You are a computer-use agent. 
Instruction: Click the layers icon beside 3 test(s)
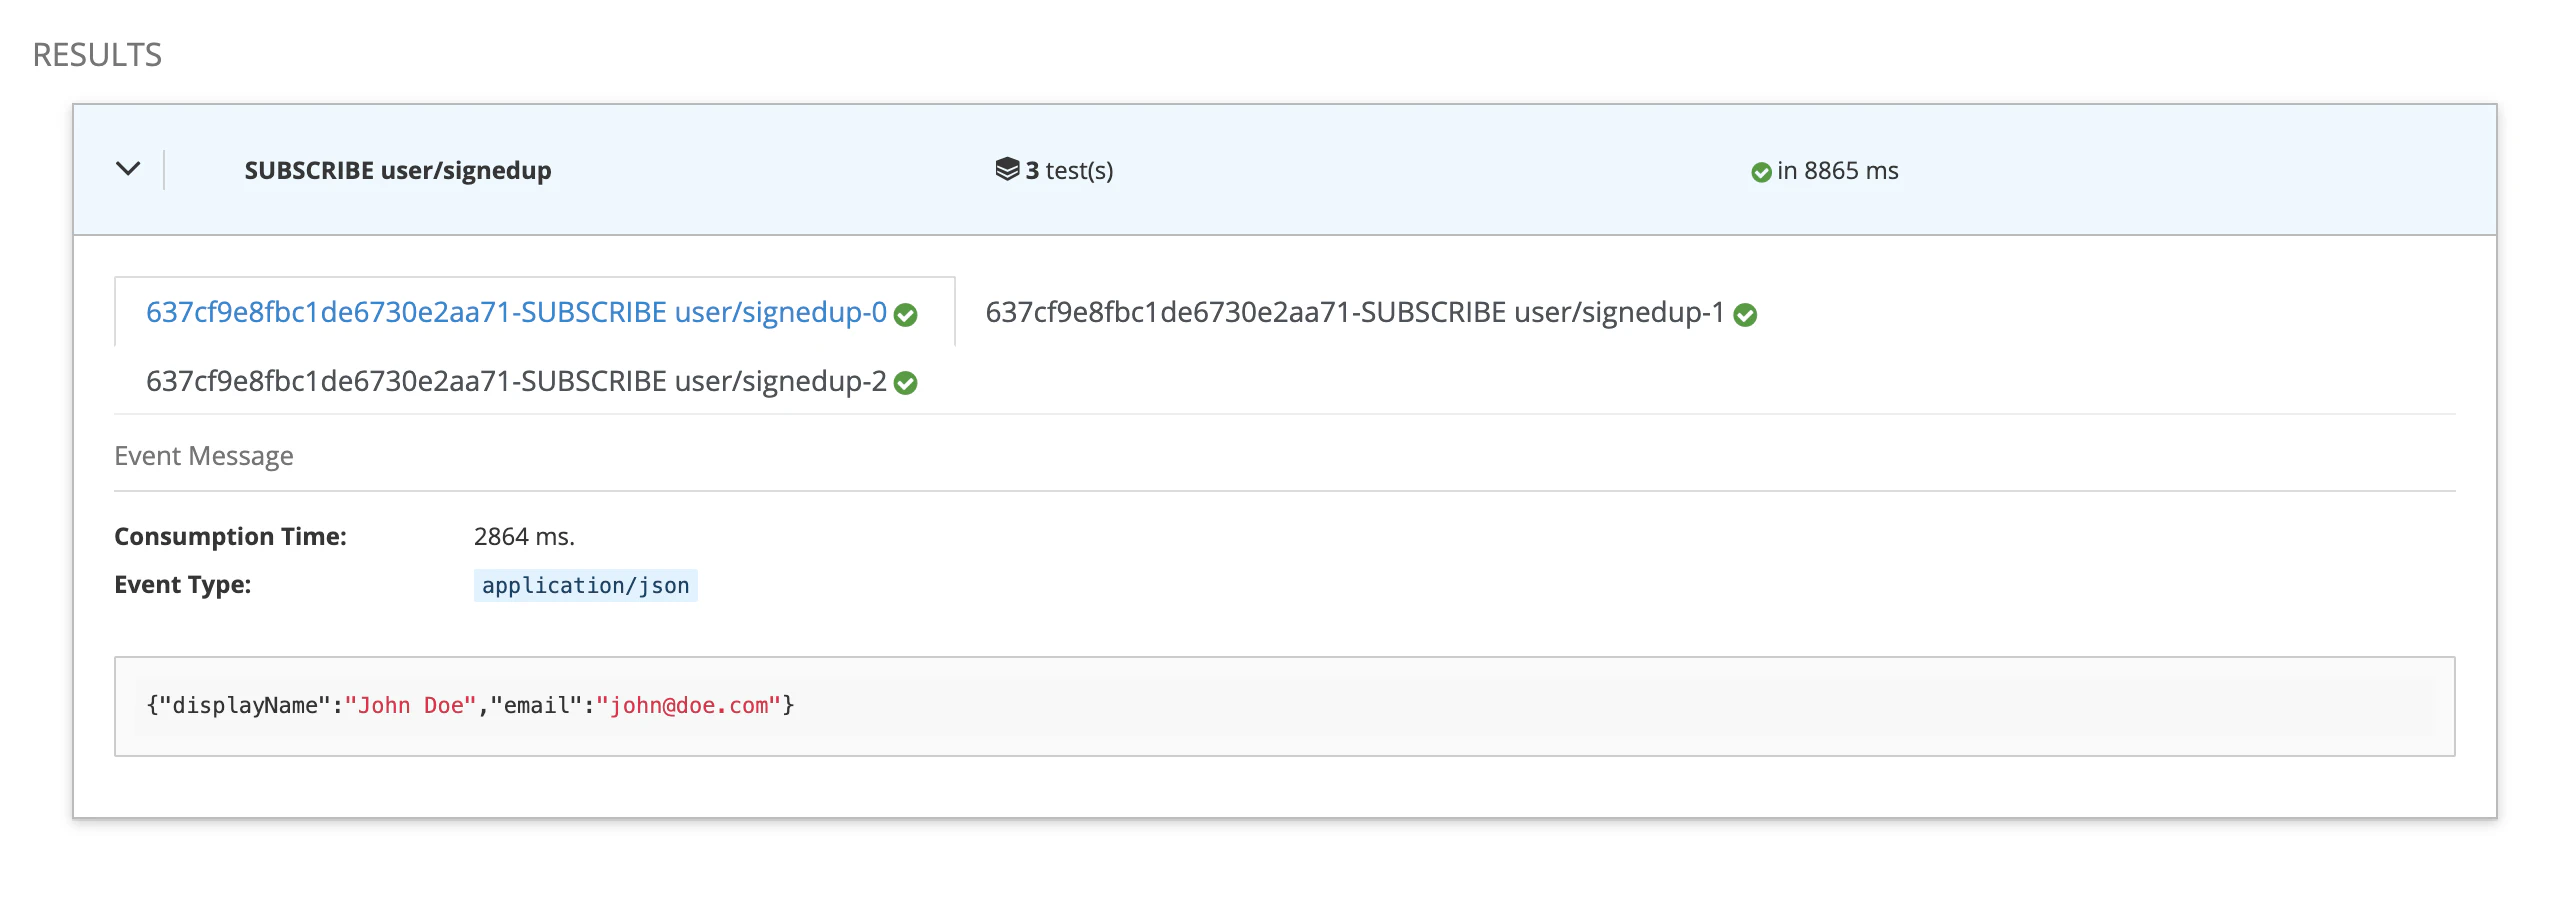pyautogui.click(x=1006, y=169)
